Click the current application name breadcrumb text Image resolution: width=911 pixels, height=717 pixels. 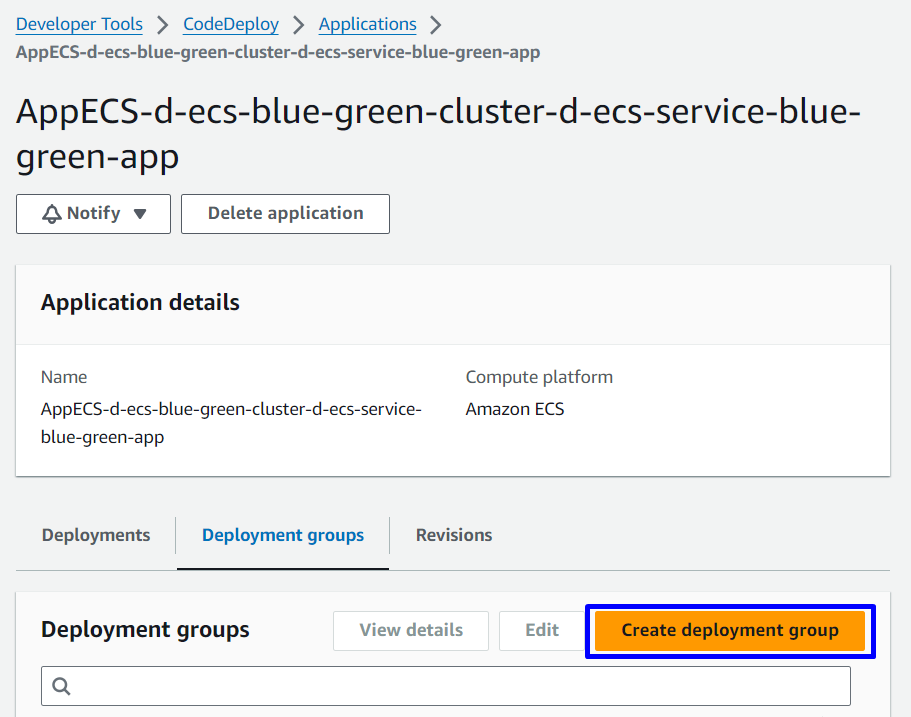[278, 52]
